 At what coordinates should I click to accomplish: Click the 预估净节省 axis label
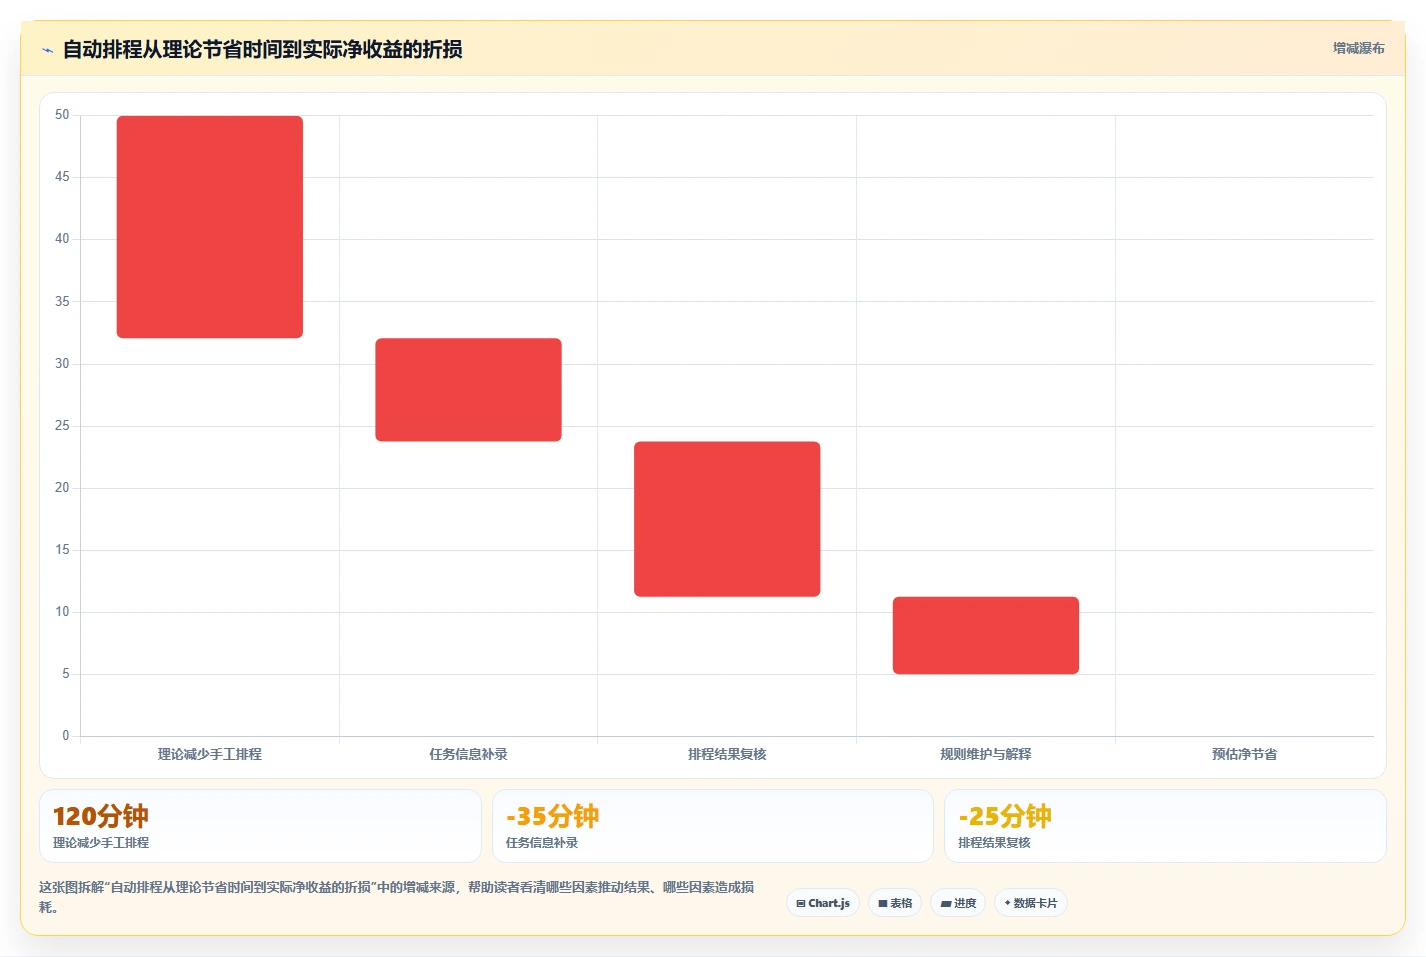coord(1244,754)
